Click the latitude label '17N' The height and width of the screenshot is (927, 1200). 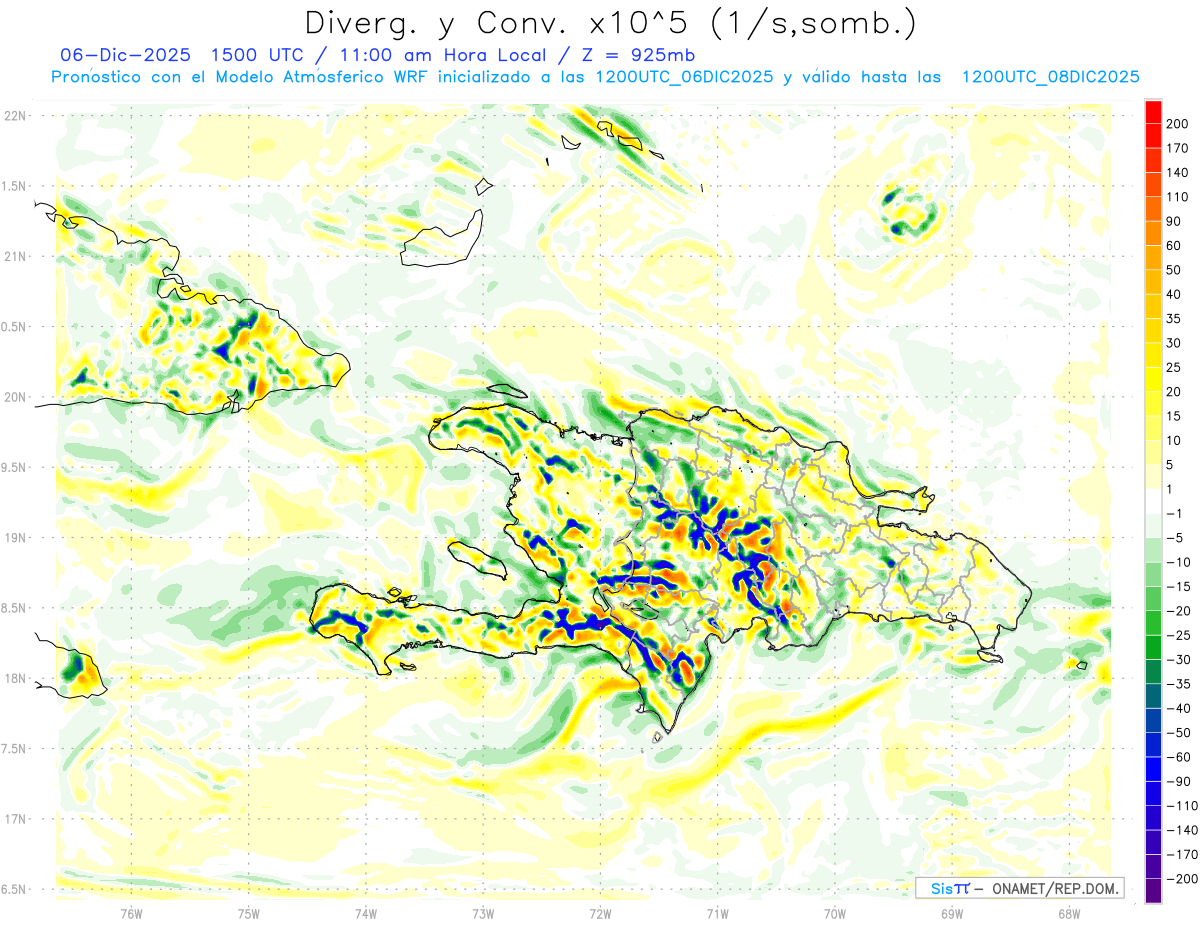(15, 819)
